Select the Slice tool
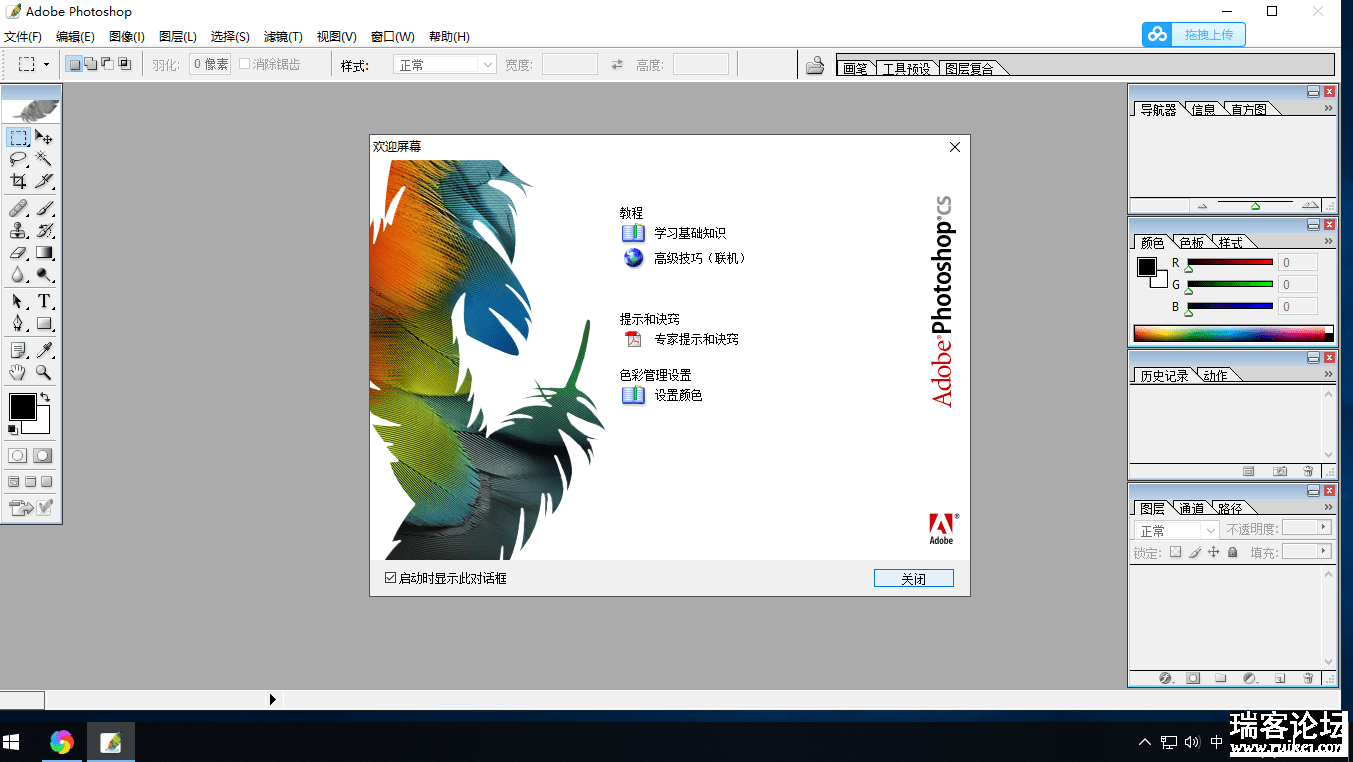This screenshot has width=1353, height=762. 44,181
